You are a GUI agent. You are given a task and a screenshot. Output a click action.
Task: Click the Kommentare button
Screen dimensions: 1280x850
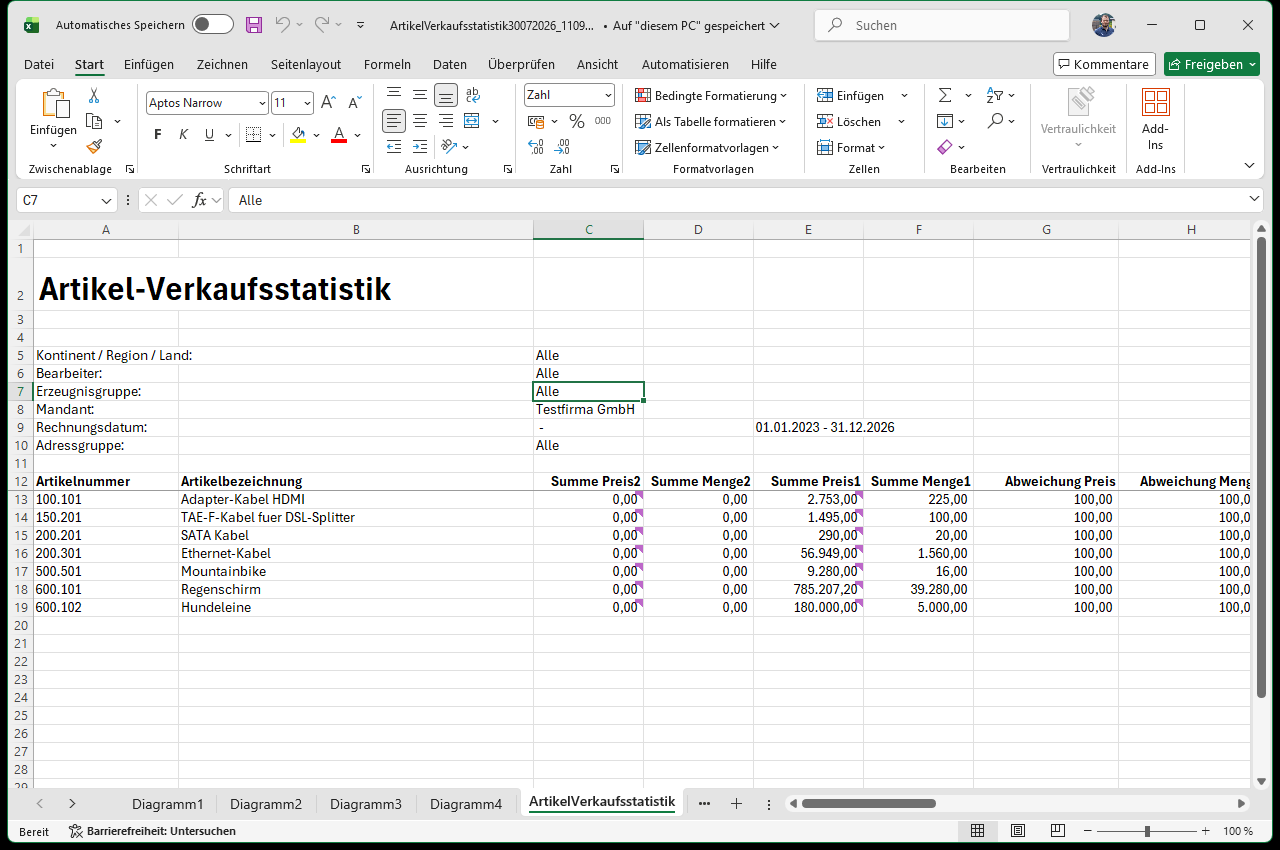[x=1104, y=64]
